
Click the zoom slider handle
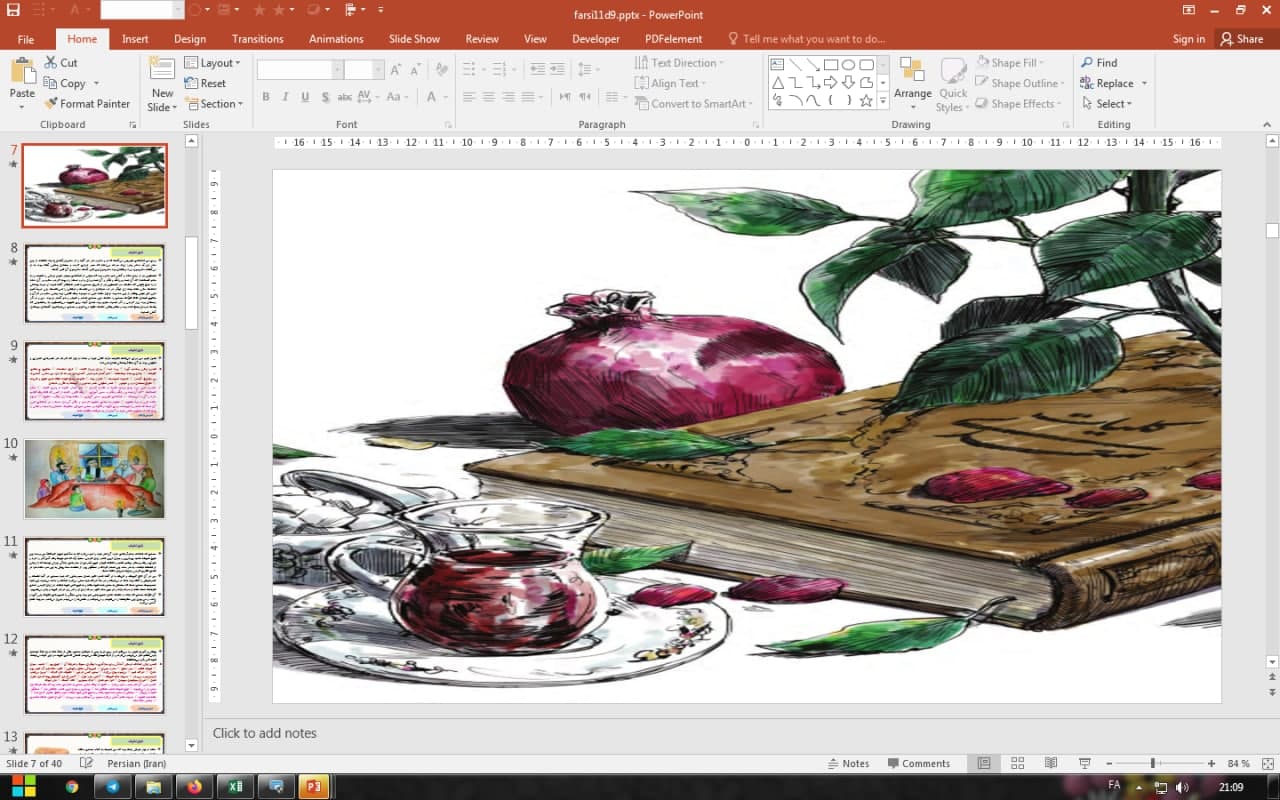(1153, 763)
